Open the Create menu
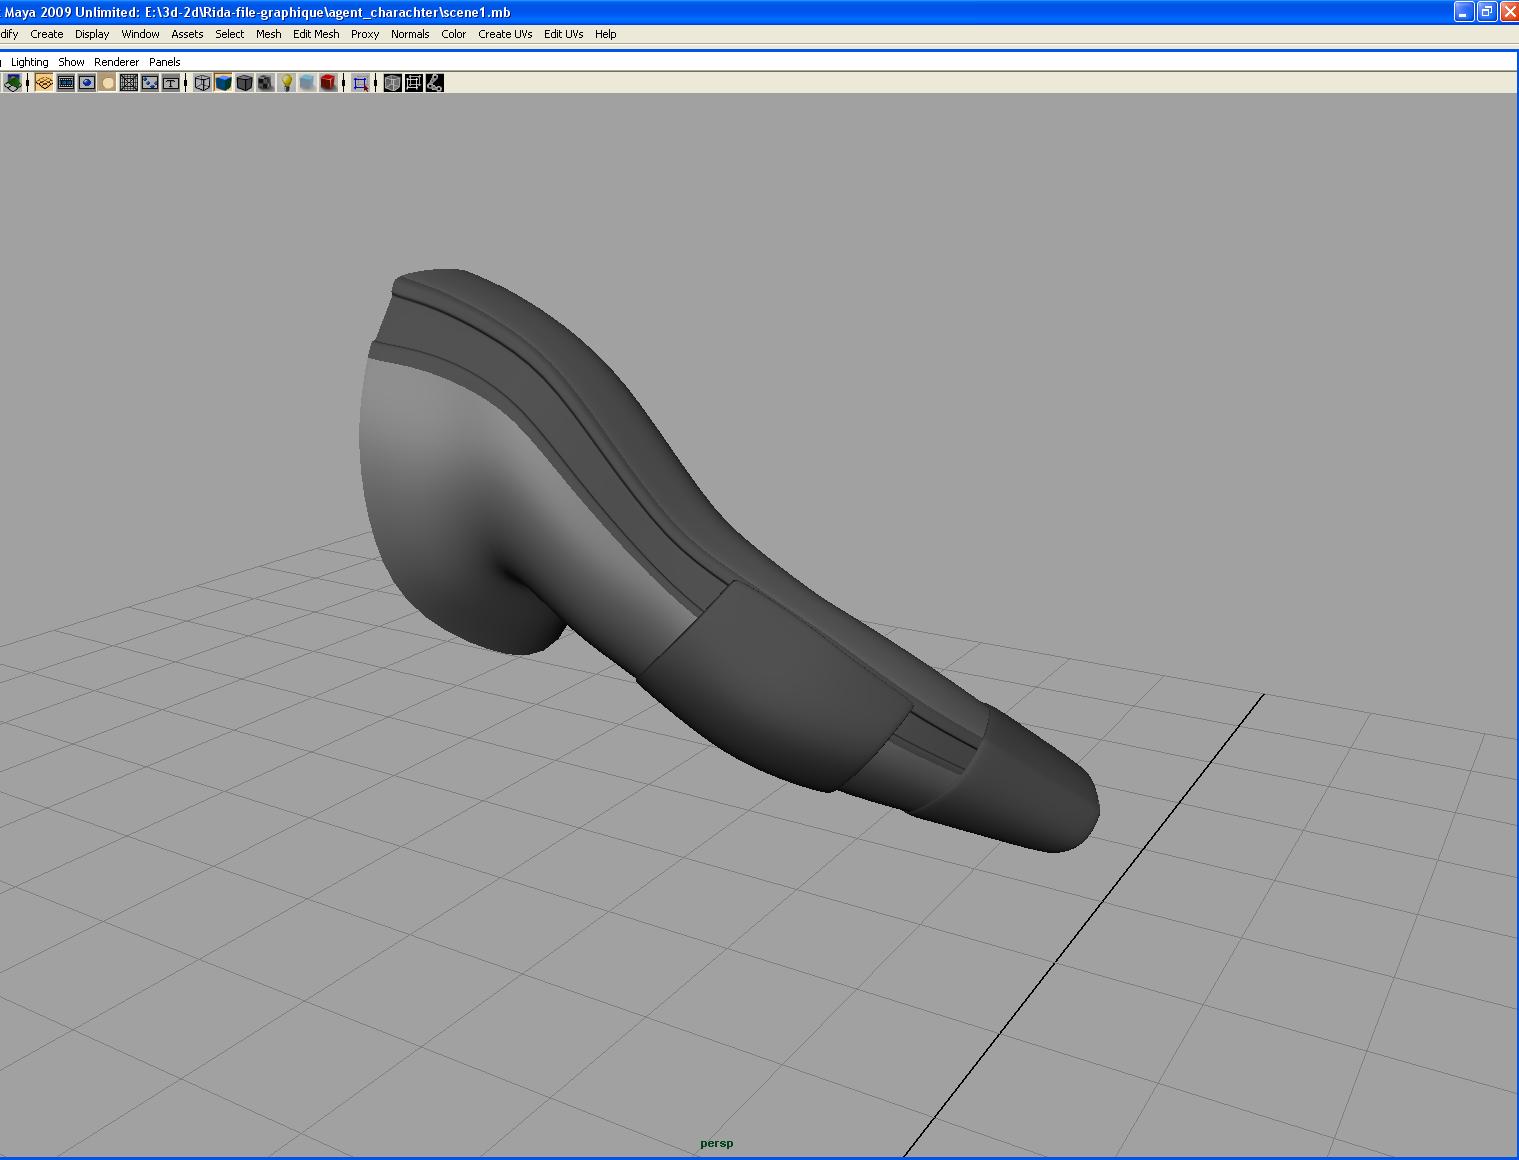 click(46, 34)
